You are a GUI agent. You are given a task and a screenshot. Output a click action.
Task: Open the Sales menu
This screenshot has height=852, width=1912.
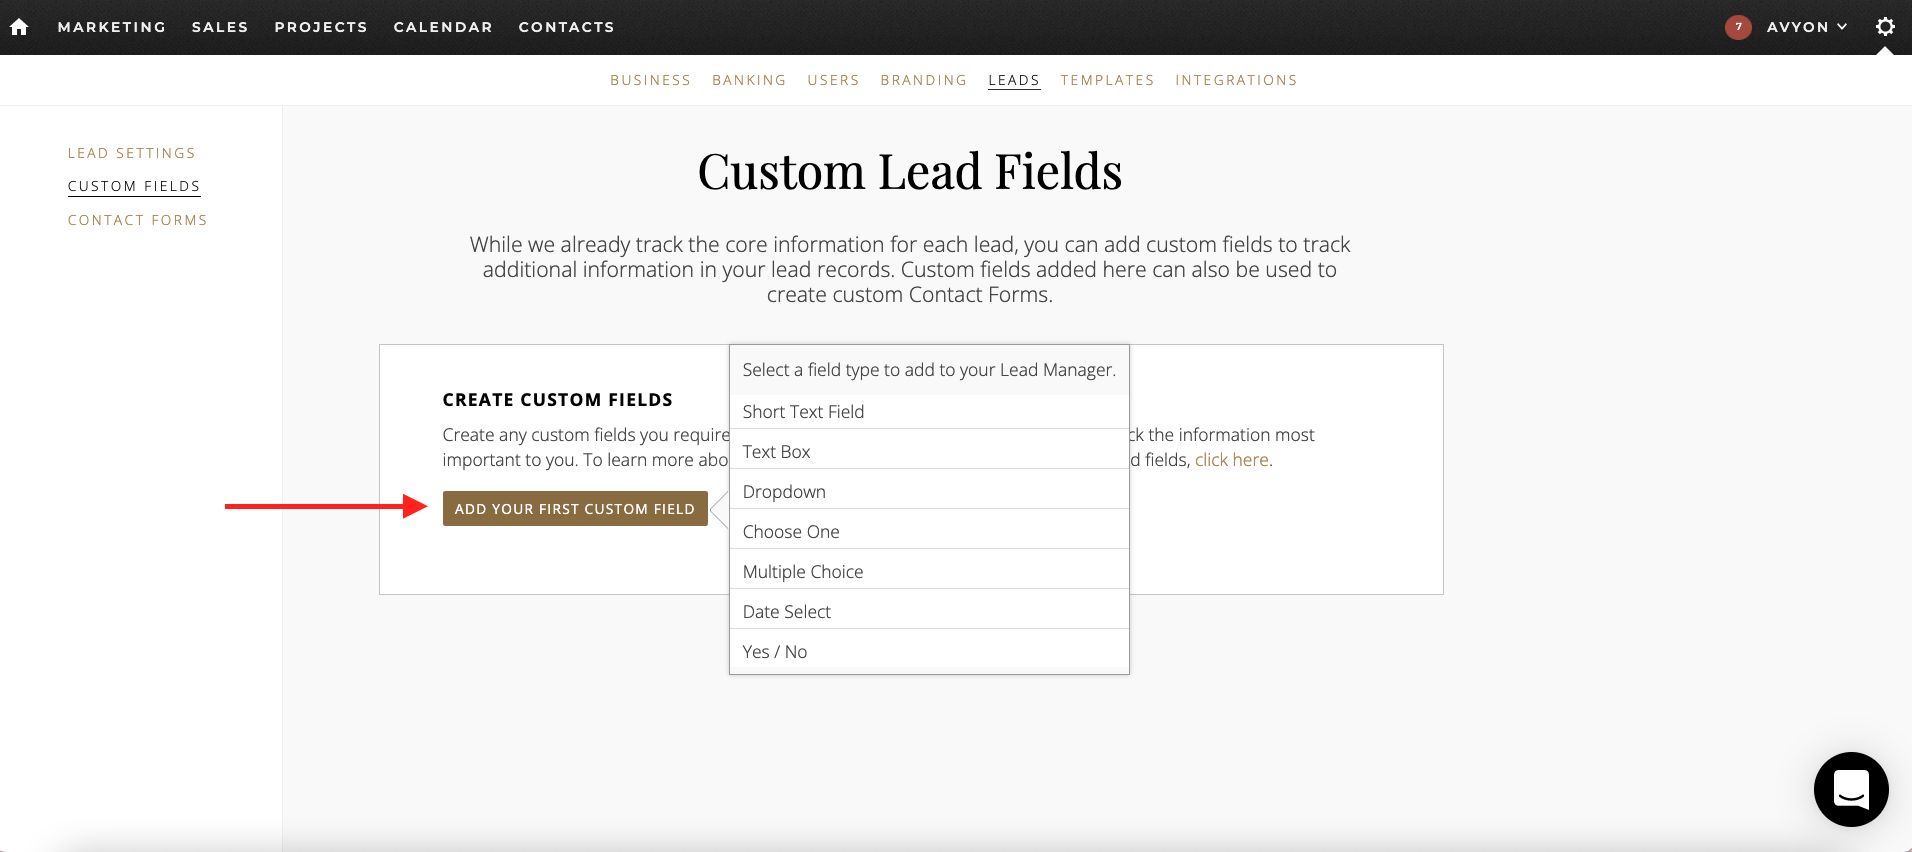[220, 27]
